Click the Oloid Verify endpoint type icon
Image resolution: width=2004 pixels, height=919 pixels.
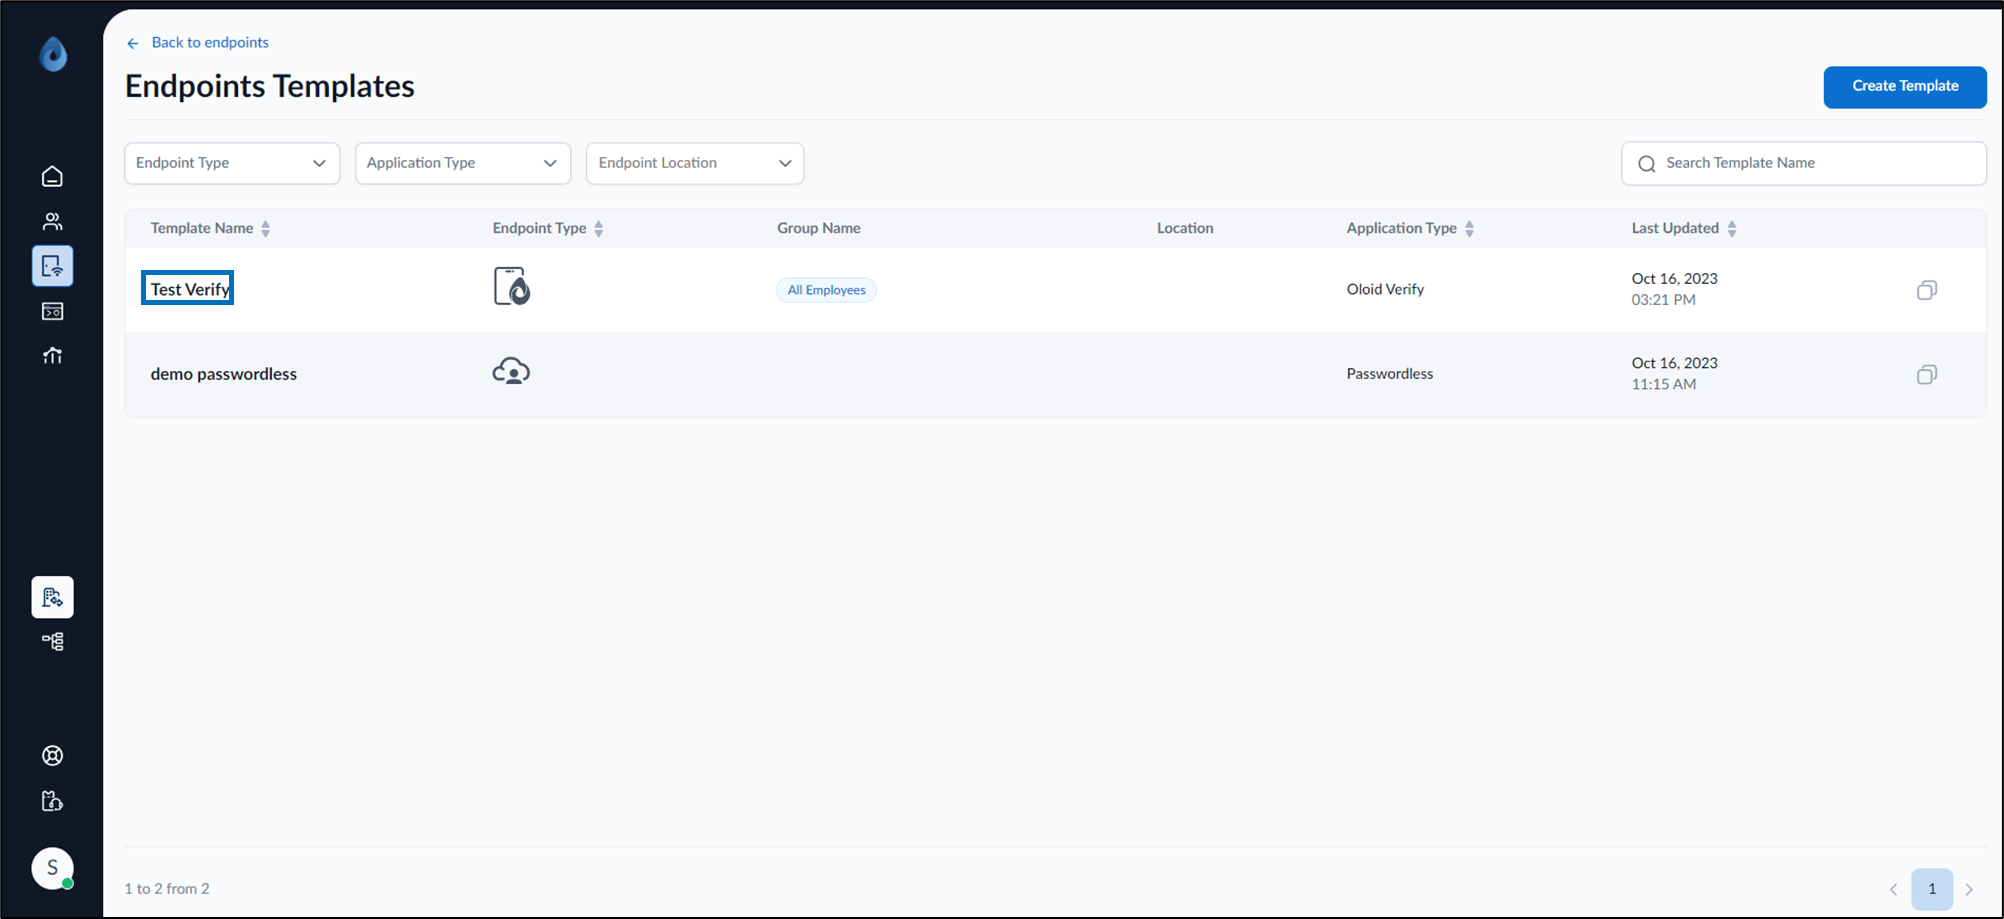(x=512, y=287)
